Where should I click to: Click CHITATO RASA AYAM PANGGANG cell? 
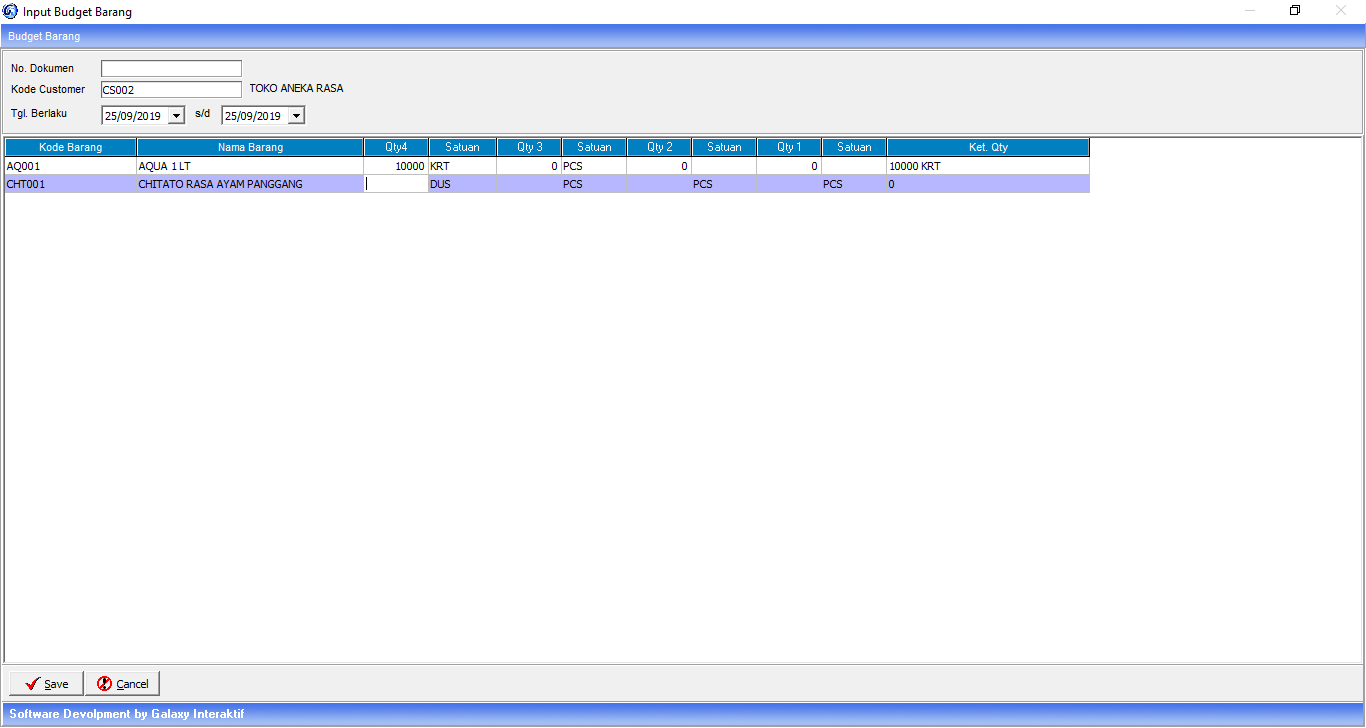click(250, 184)
